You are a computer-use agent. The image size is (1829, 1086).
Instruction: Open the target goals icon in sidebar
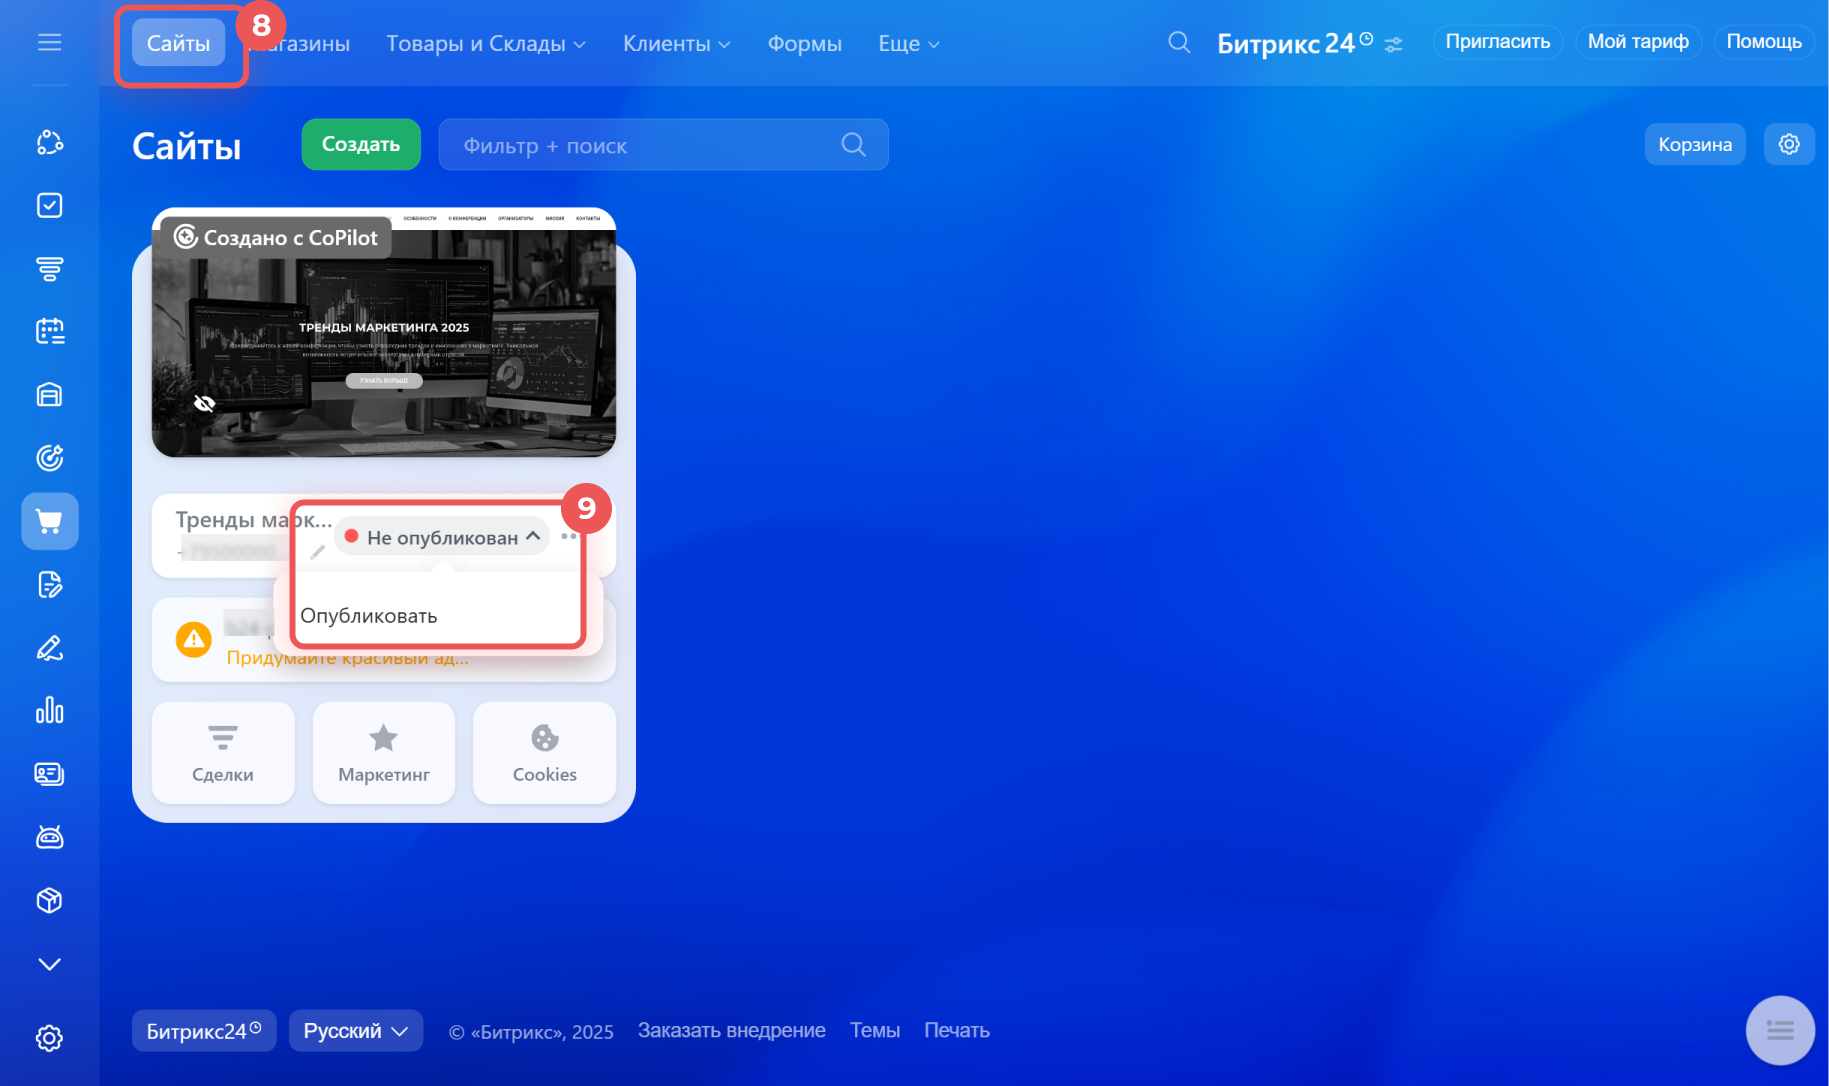coord(49,458)
